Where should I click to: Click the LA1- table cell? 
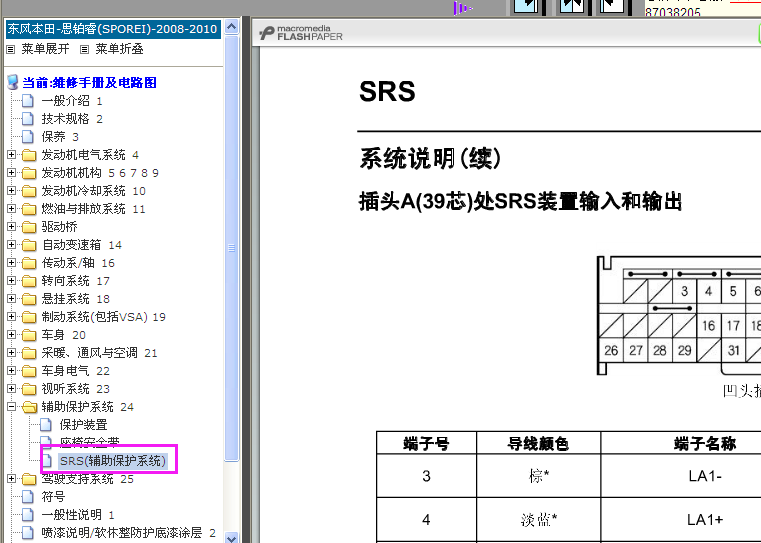[705, 476]
